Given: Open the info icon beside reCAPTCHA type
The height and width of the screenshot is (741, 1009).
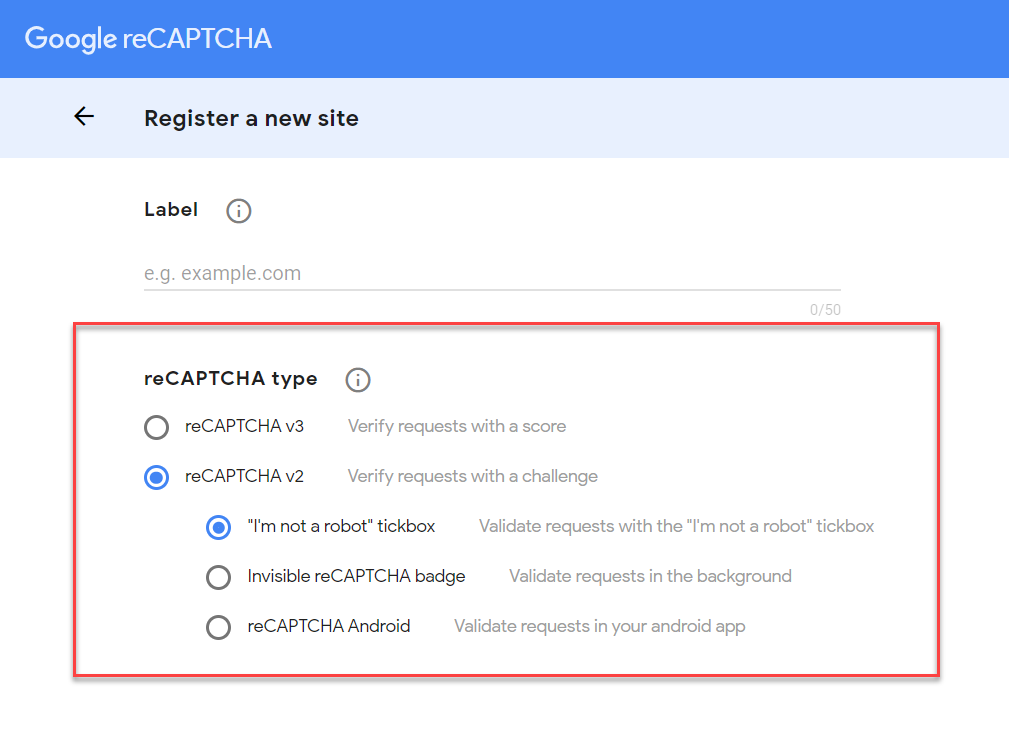Looking at the screenshot, I should (358, 380).
